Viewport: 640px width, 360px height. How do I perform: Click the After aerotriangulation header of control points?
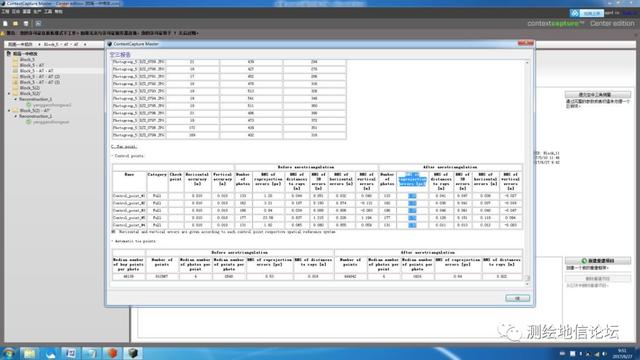click(450, 167)
